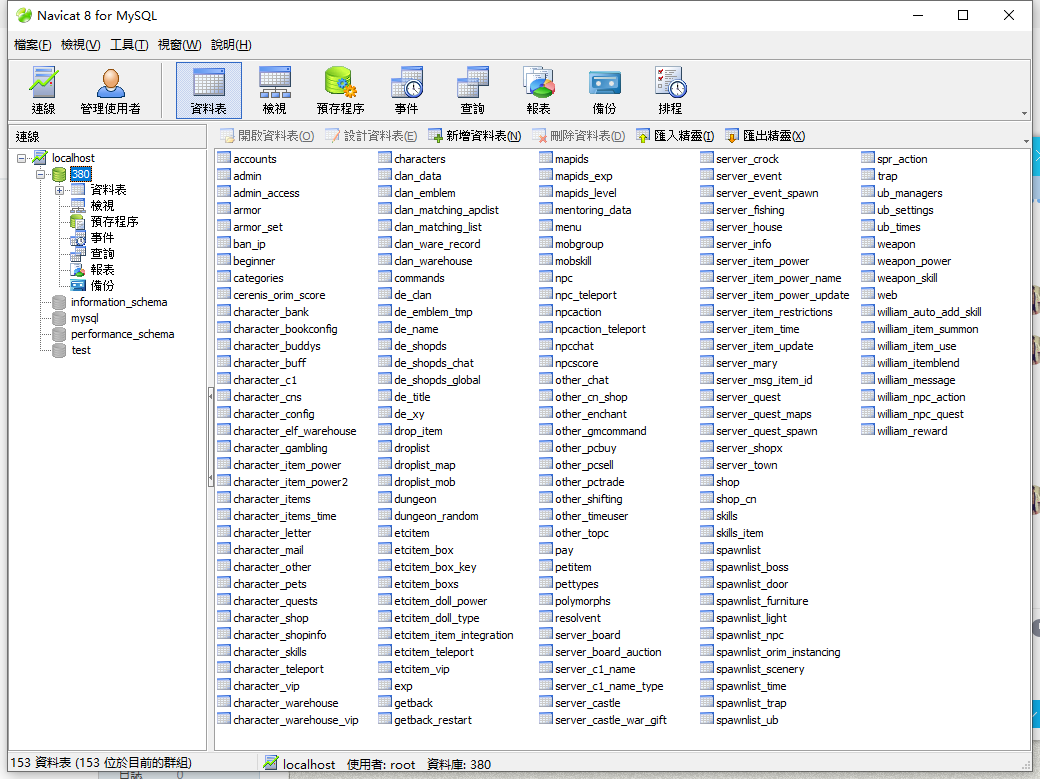Open the 查詢 query toolbar icon

472,90
